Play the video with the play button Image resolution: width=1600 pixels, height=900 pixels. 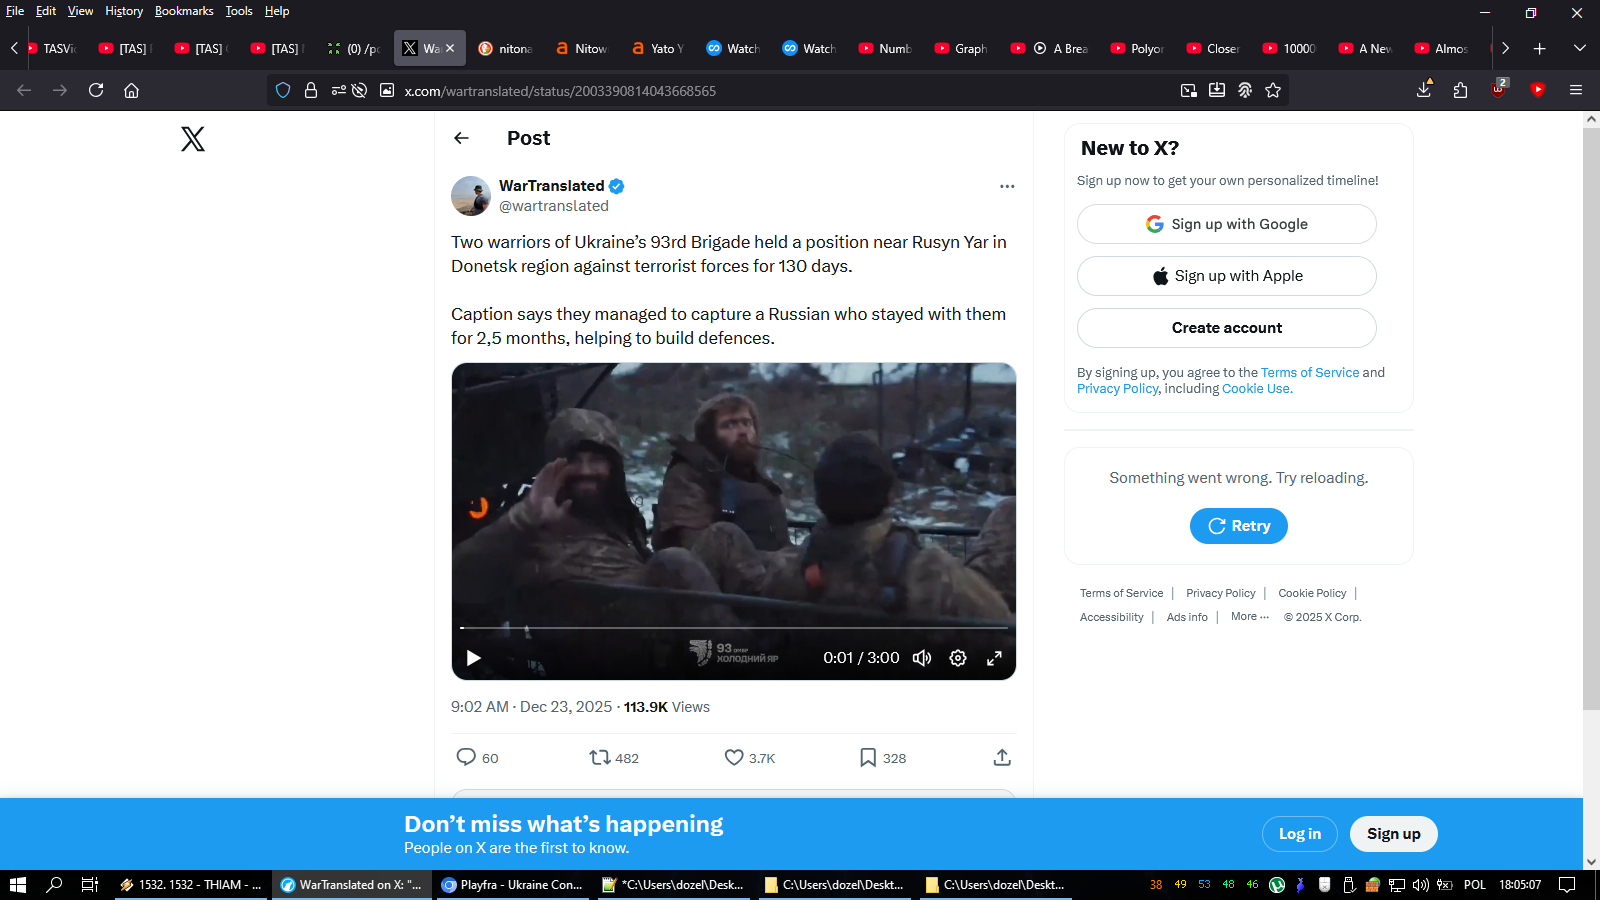pos(474,658)
